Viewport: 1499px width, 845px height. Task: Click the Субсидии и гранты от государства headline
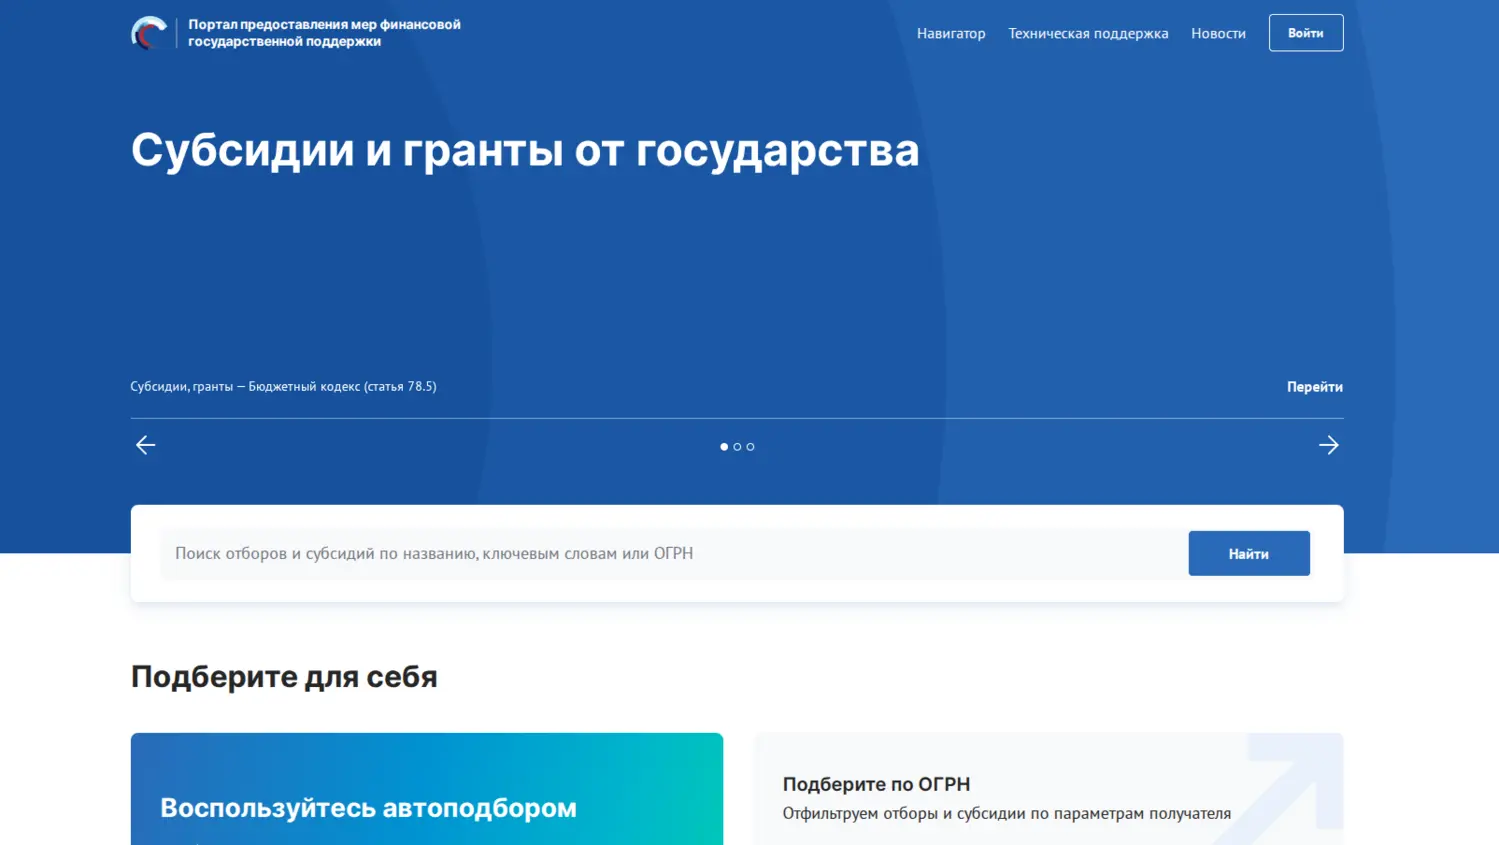(x=524, y=150)
